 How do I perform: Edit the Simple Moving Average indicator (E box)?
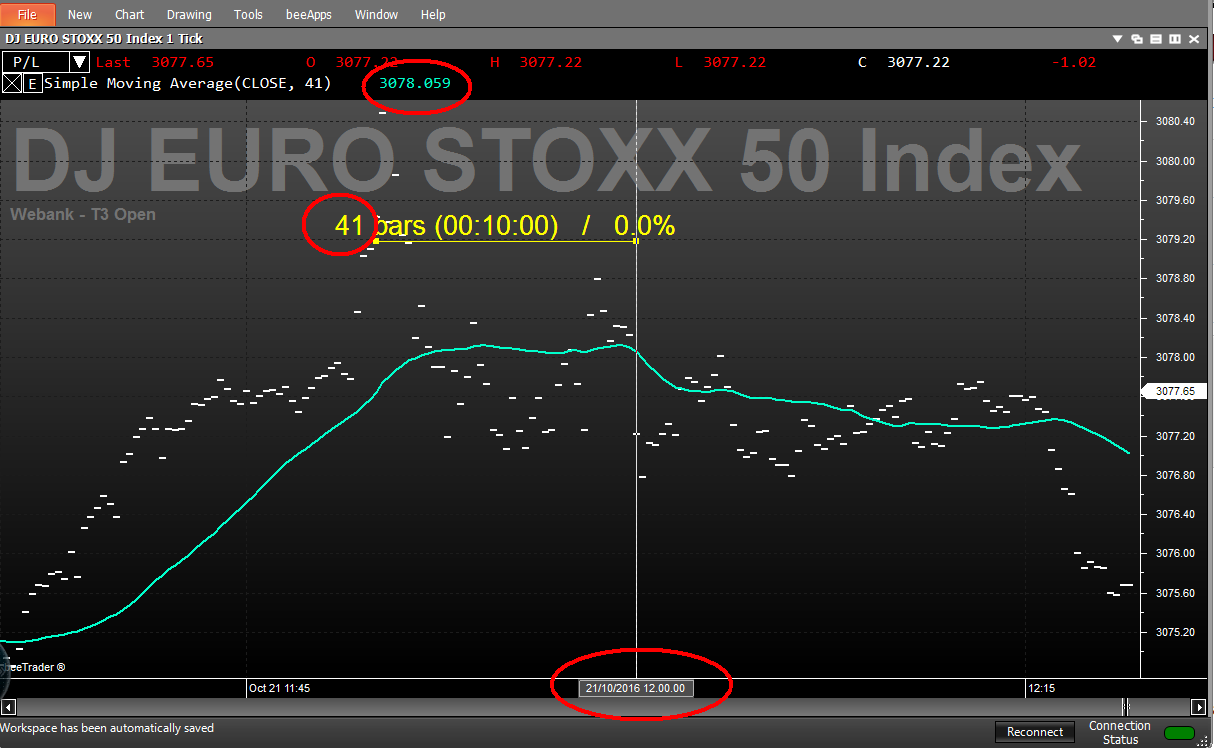(x=32, y=84)
